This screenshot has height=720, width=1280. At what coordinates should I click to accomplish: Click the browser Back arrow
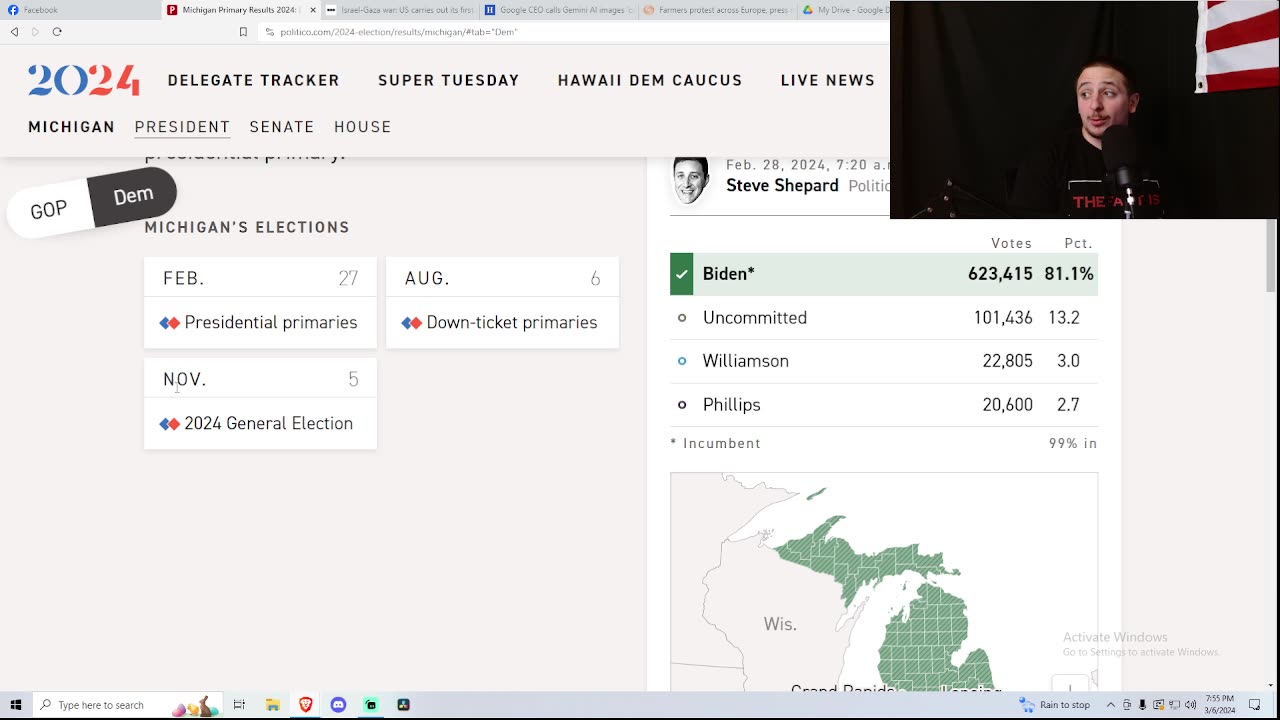pyautogui.click(x=14, y=32)
